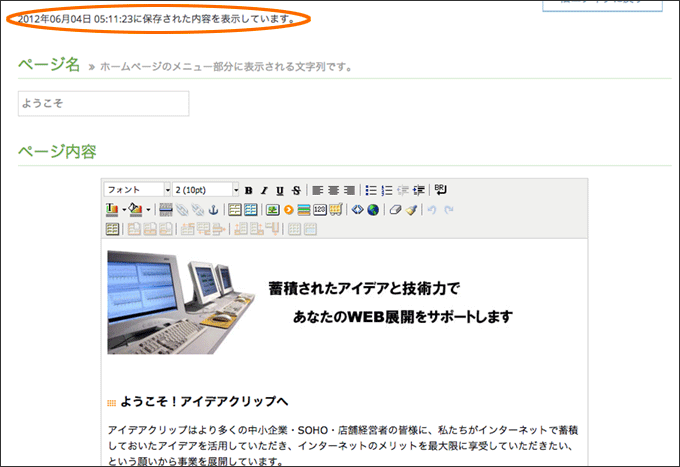This screenshot has height=467, width=680.
Task: Click the eraser remove-format icon
Action: (x=395, y=210)
